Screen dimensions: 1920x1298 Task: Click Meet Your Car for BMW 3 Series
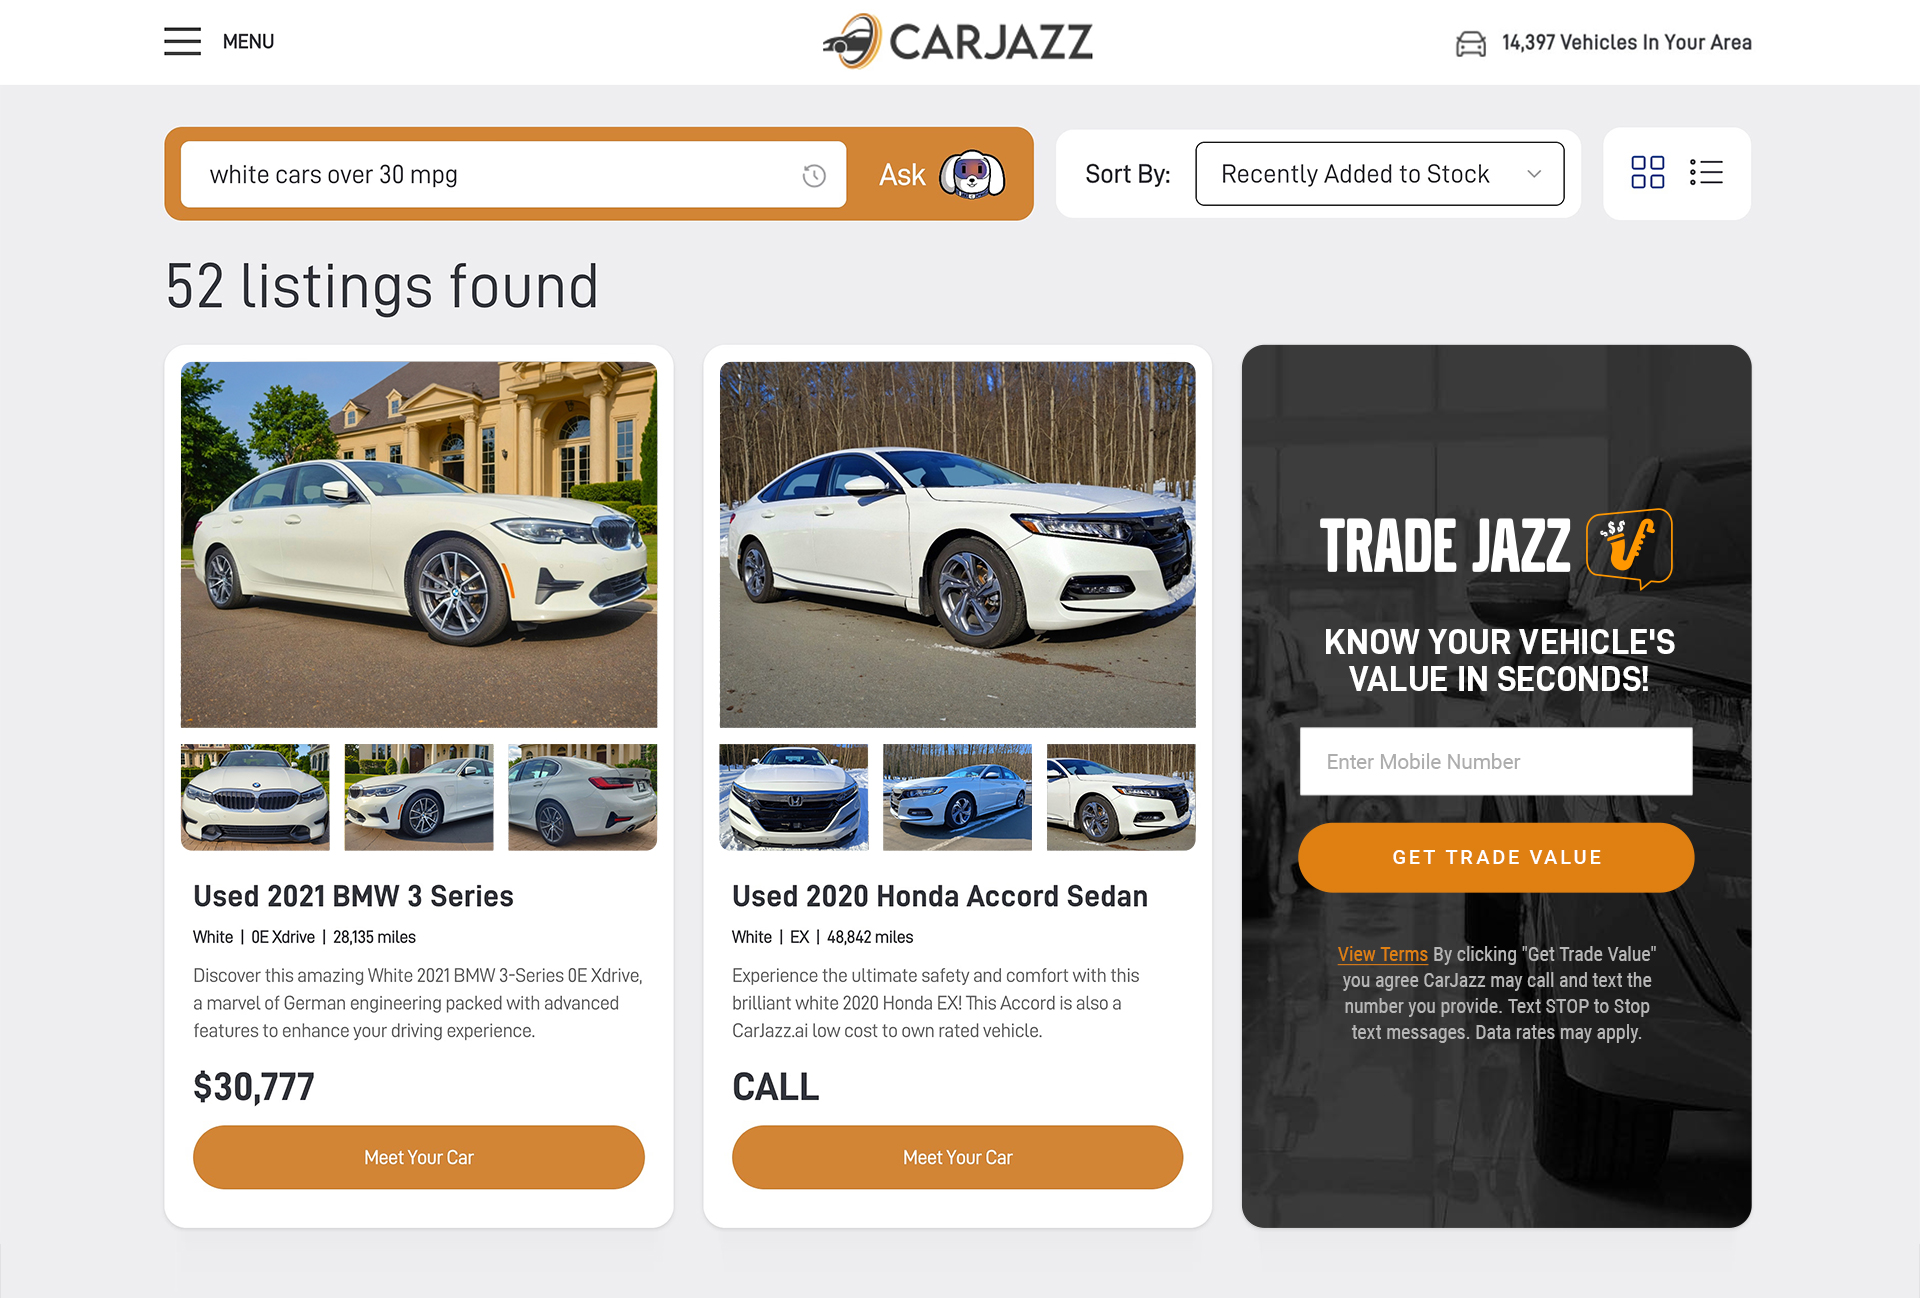point(418,1157)
